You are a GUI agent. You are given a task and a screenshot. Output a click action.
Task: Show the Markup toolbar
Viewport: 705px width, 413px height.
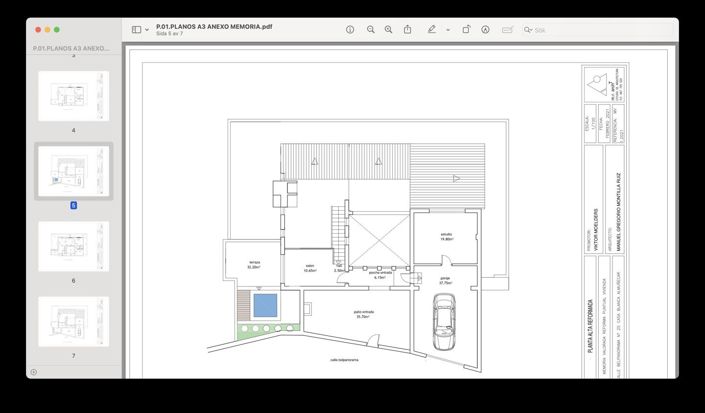click(485, 30)
